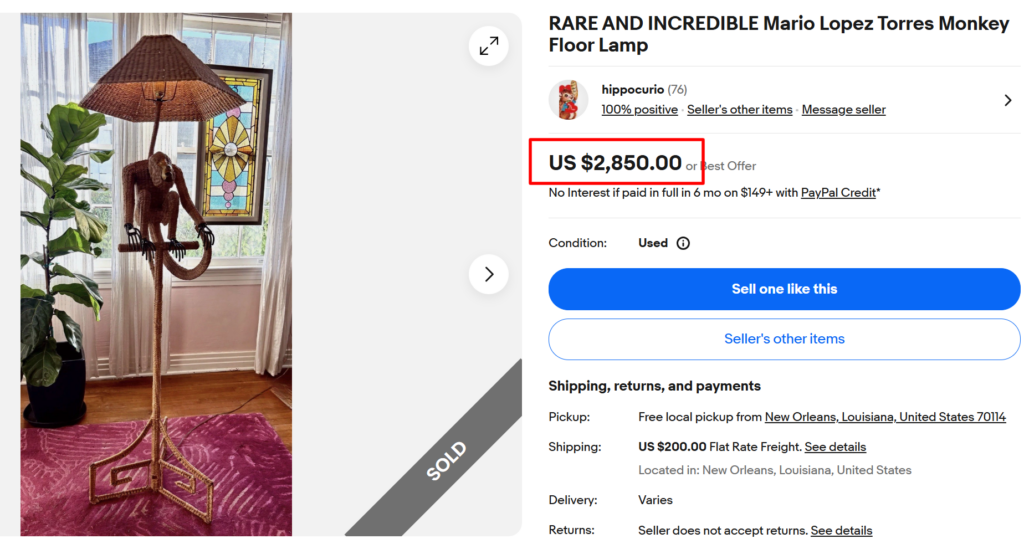Image resolution: width=1024 pixels, height=549 pixels.
Task: Click the monkey floor lamp photo
Action: (x=156, y=274)
